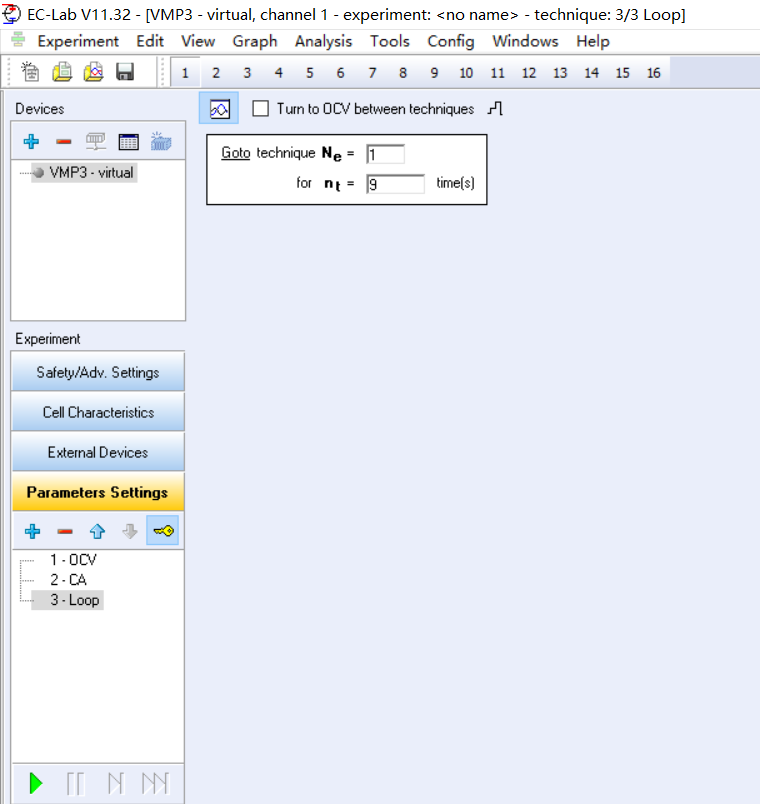Click the yellow key modify icon
The width and height of the screenshot is (761, 806).
click(163, 531)
